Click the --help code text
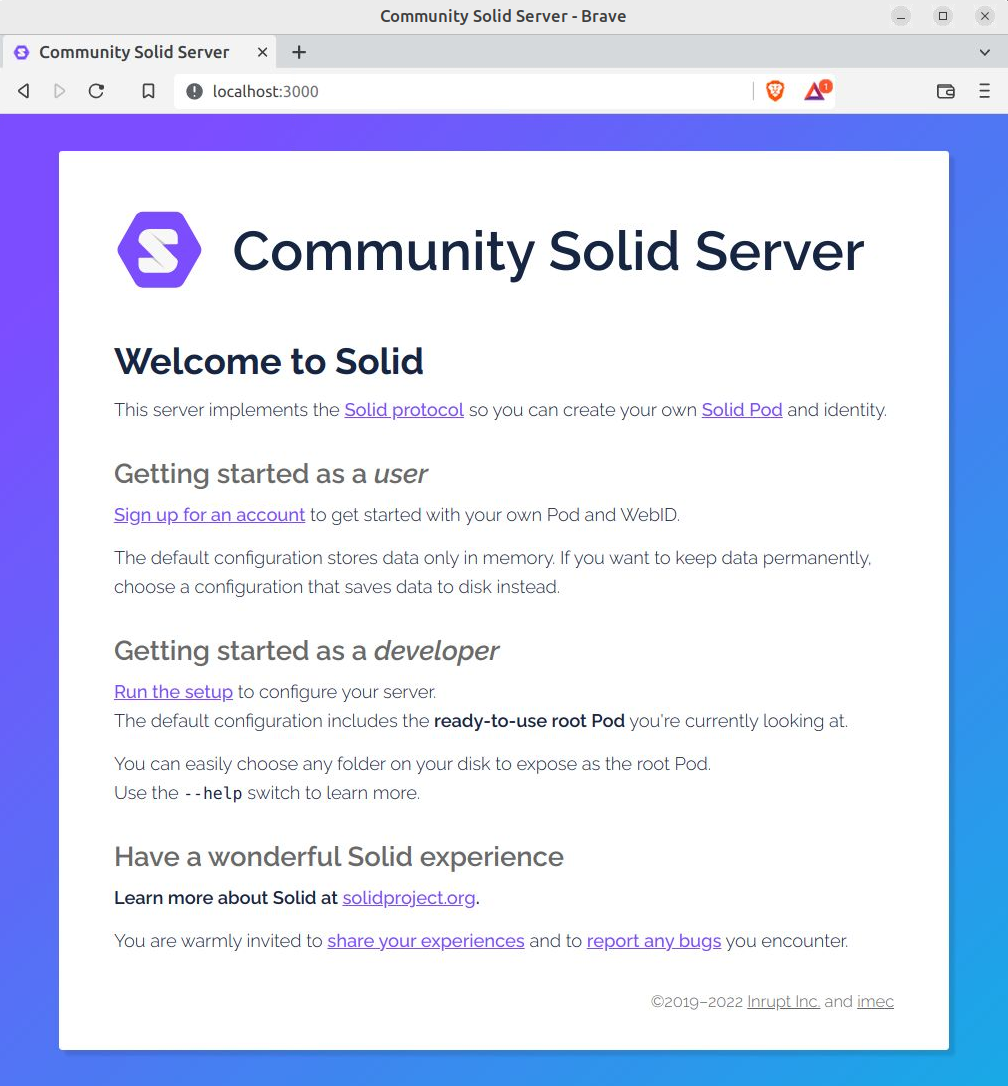The image size is (1008, 1086). coord(213,793)
